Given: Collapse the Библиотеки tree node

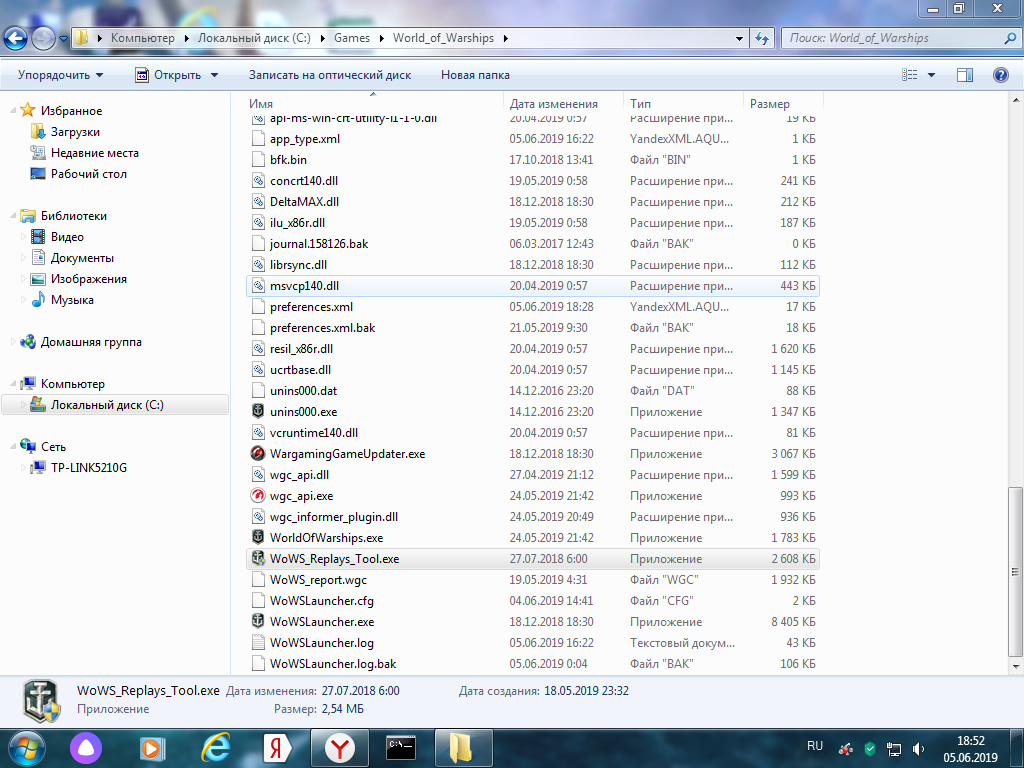Looking at the screenshot, I should click(x=12, y=216).
